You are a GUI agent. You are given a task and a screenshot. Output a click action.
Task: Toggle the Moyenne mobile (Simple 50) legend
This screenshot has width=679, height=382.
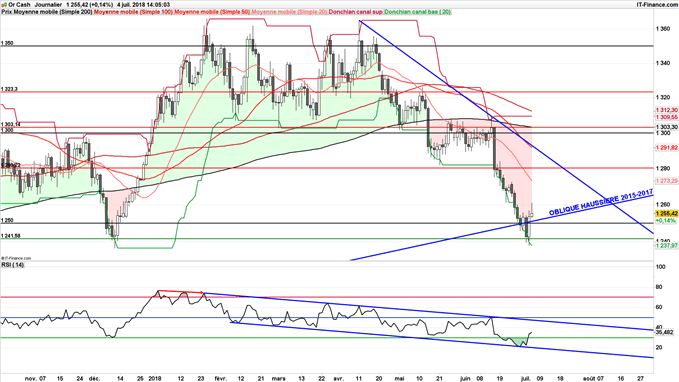pos(212,12)
